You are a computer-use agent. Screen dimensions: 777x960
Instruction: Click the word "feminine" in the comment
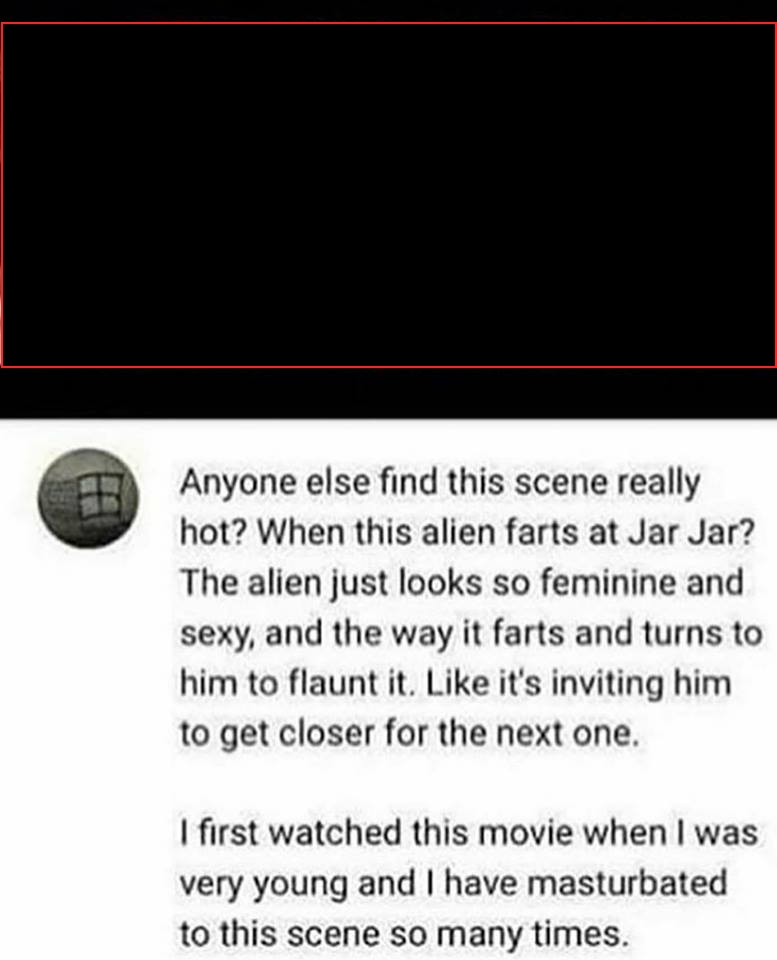pos(608,582)
